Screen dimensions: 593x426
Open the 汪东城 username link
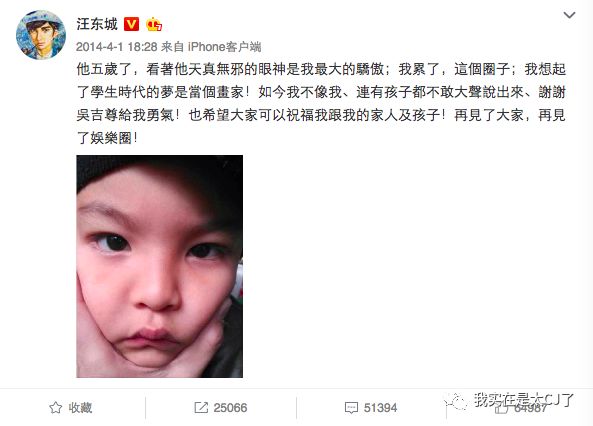click(97, 24)
